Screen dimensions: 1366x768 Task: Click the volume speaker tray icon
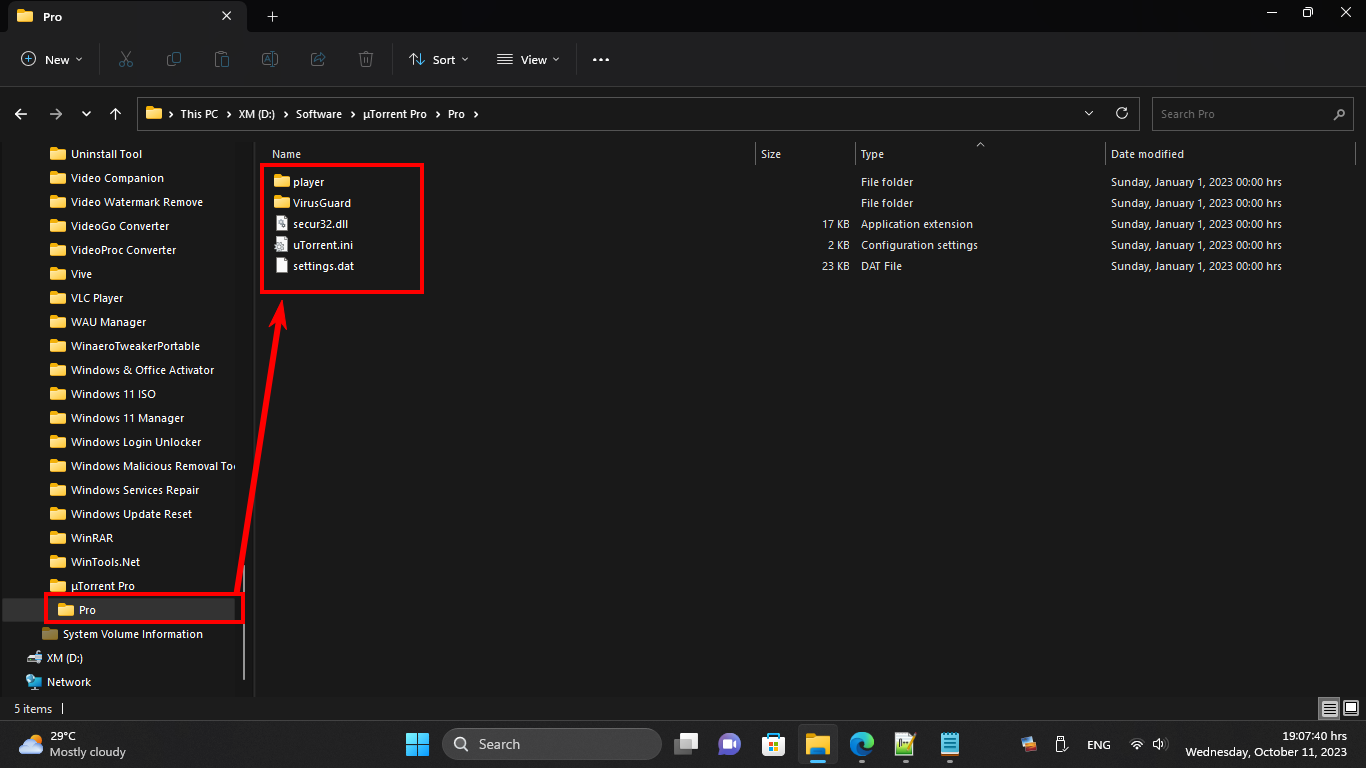1160,745
